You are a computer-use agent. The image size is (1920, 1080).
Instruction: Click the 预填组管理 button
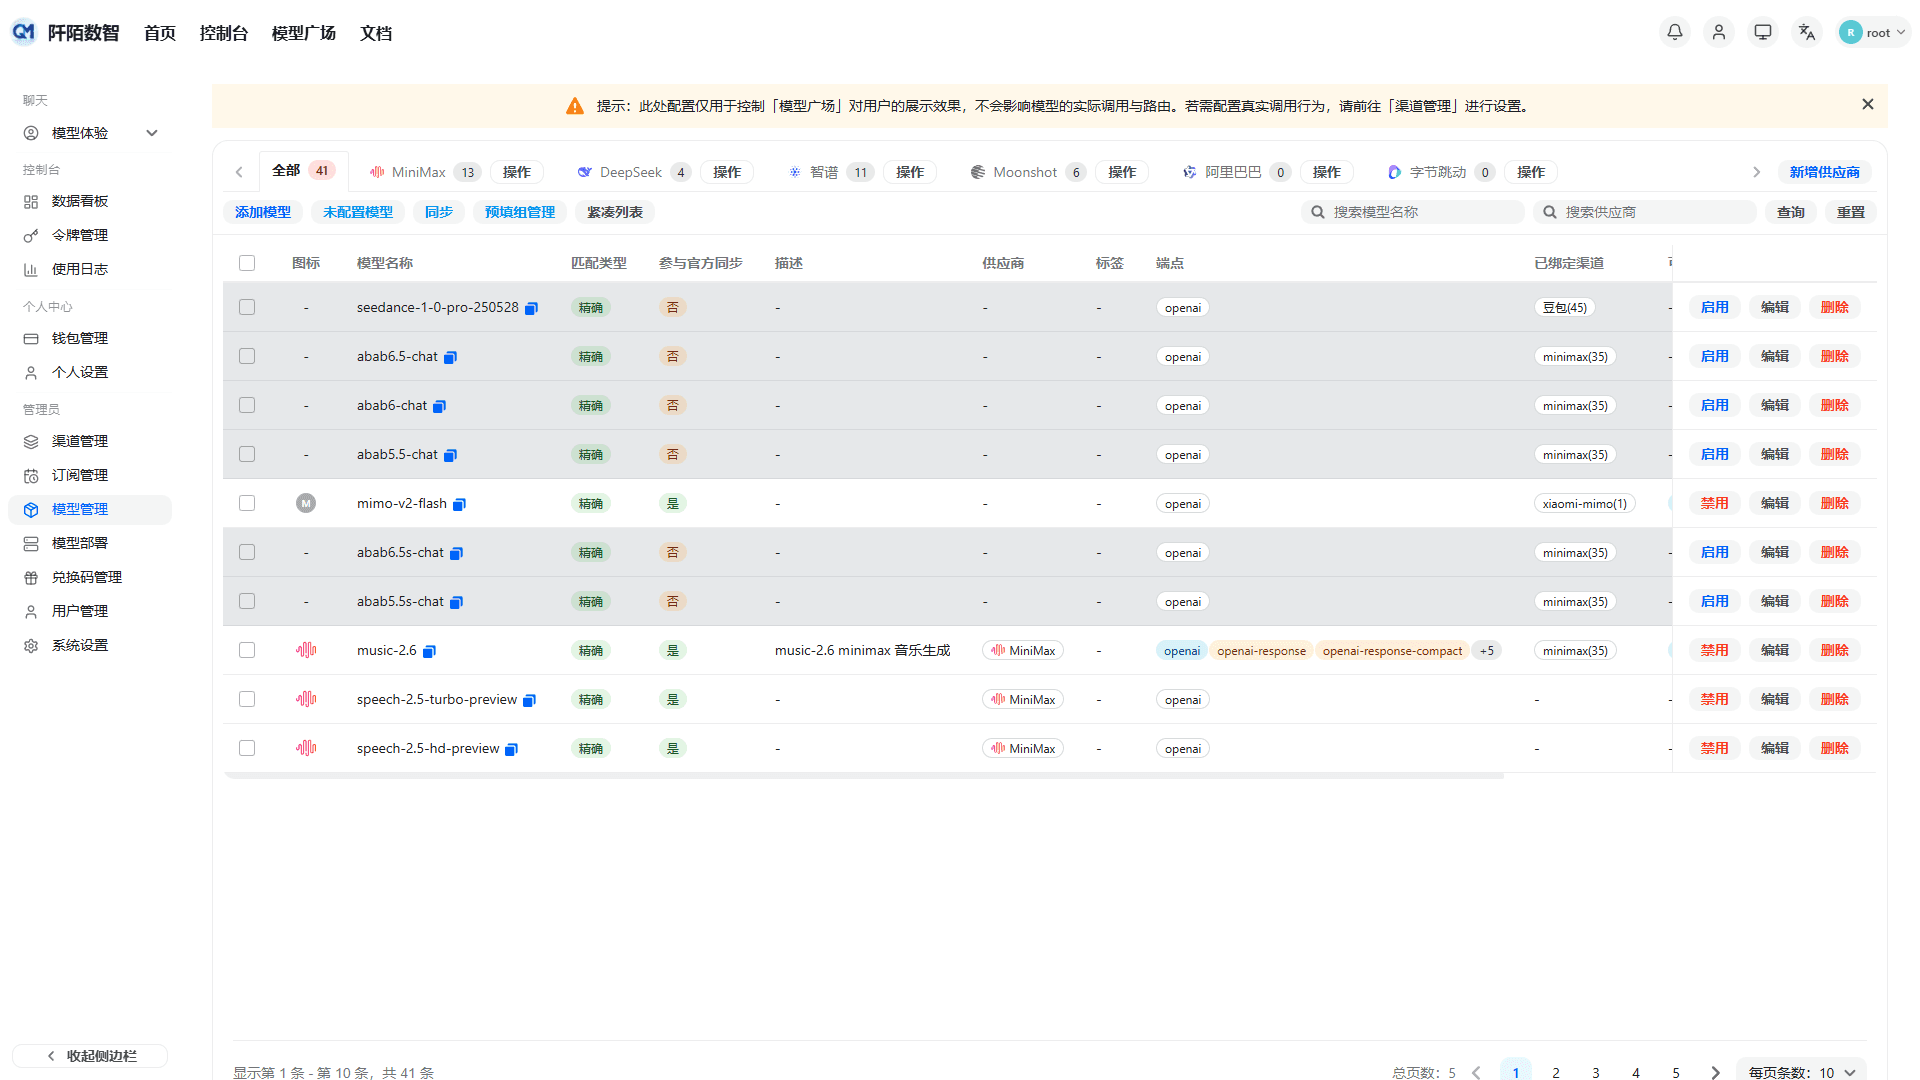[520, 212]
